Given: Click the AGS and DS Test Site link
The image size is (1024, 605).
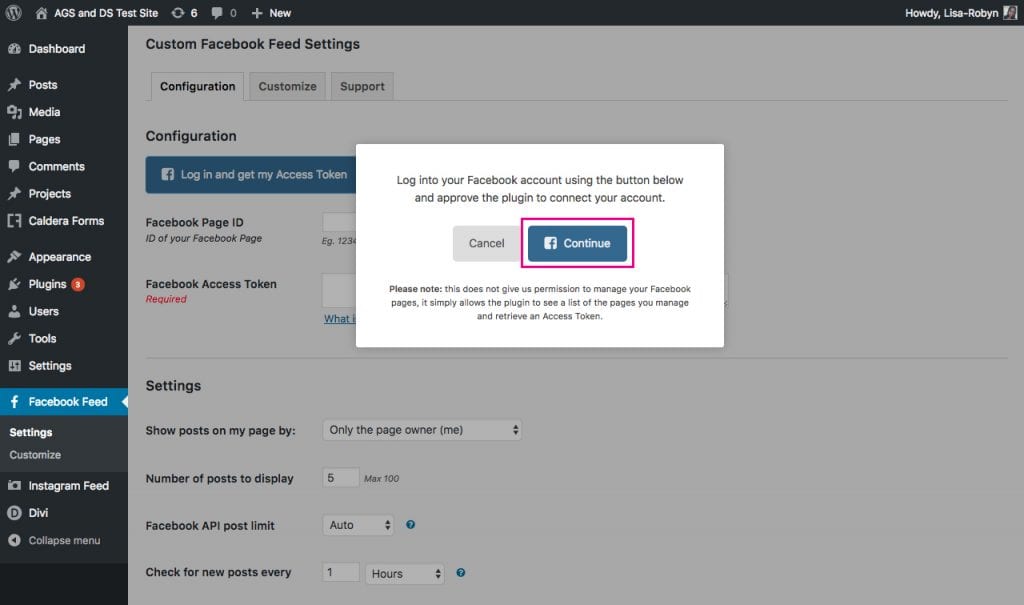Looking at the screenshot, I should (106, 13).
